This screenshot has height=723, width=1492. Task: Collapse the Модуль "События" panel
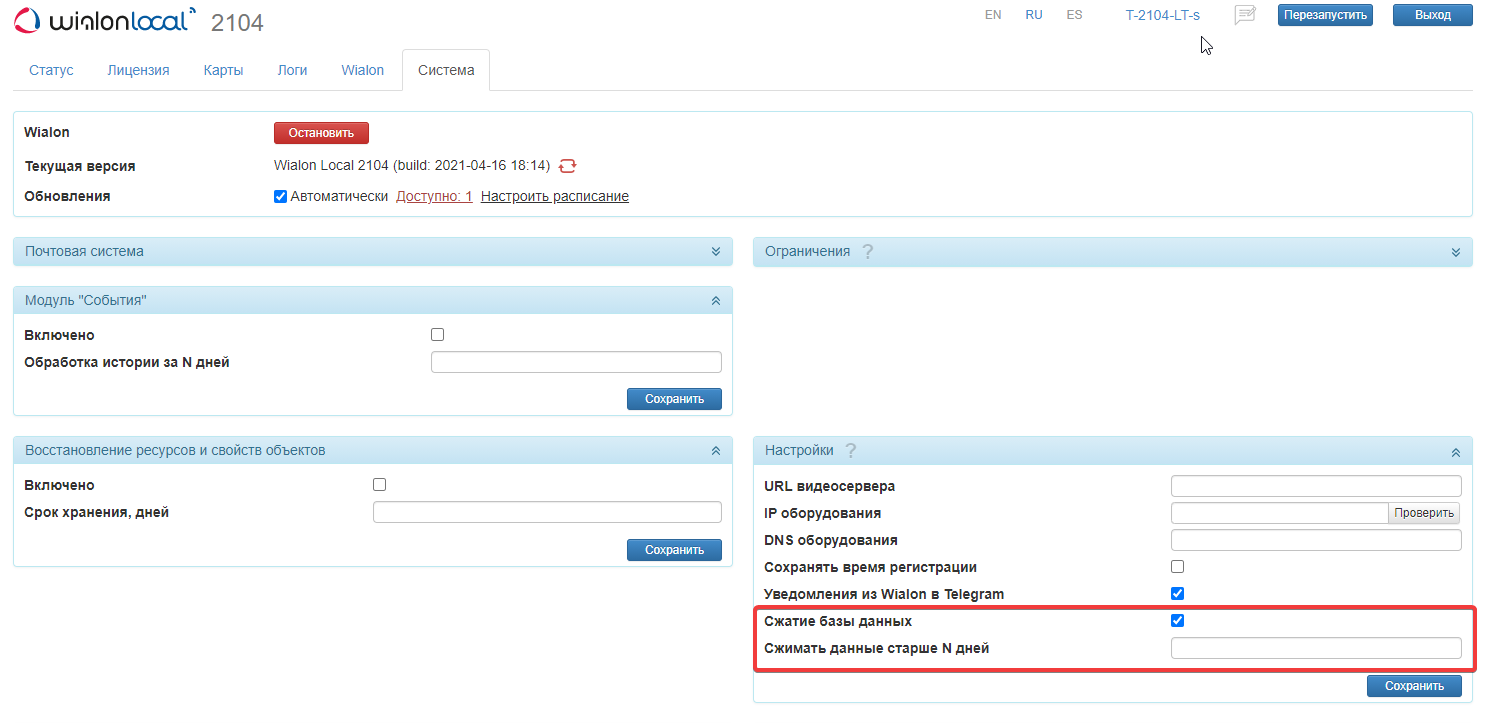[715, 301]
